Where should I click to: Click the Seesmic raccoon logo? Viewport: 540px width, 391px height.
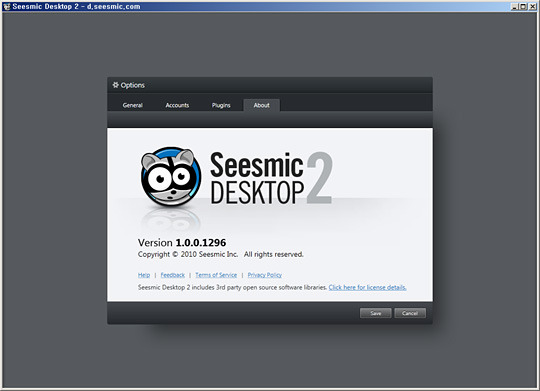pyautogui.click(x=171, y=177)
